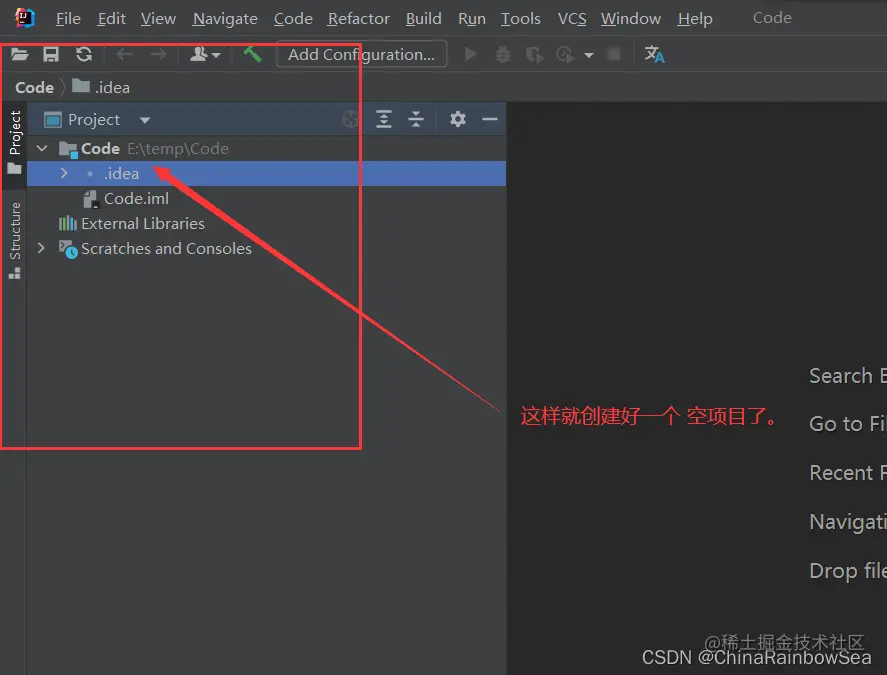The image size is (887, 675).
Task: Collapse the Code root folder
Action: (x=42, y=148)
